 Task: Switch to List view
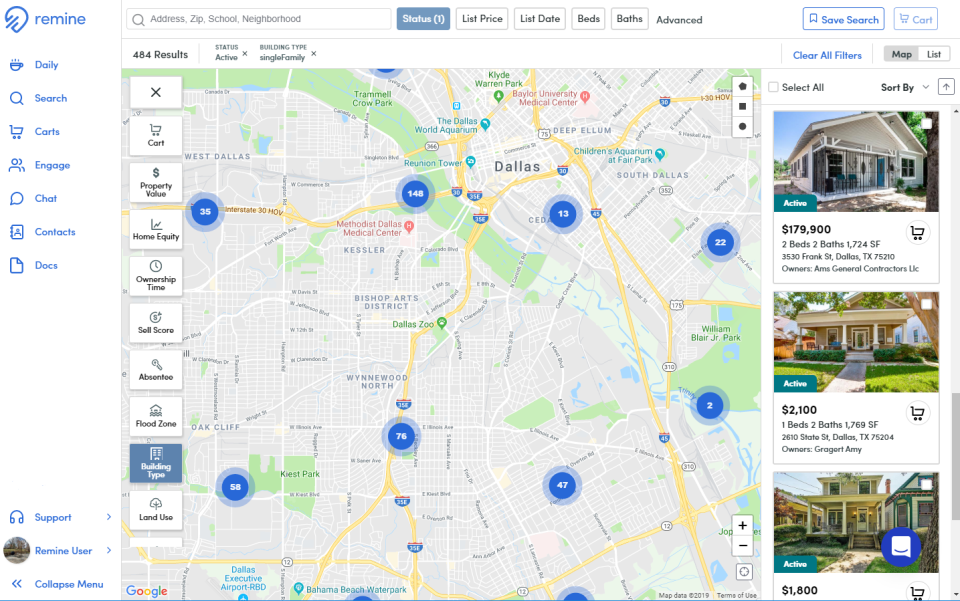coord(934,54)
